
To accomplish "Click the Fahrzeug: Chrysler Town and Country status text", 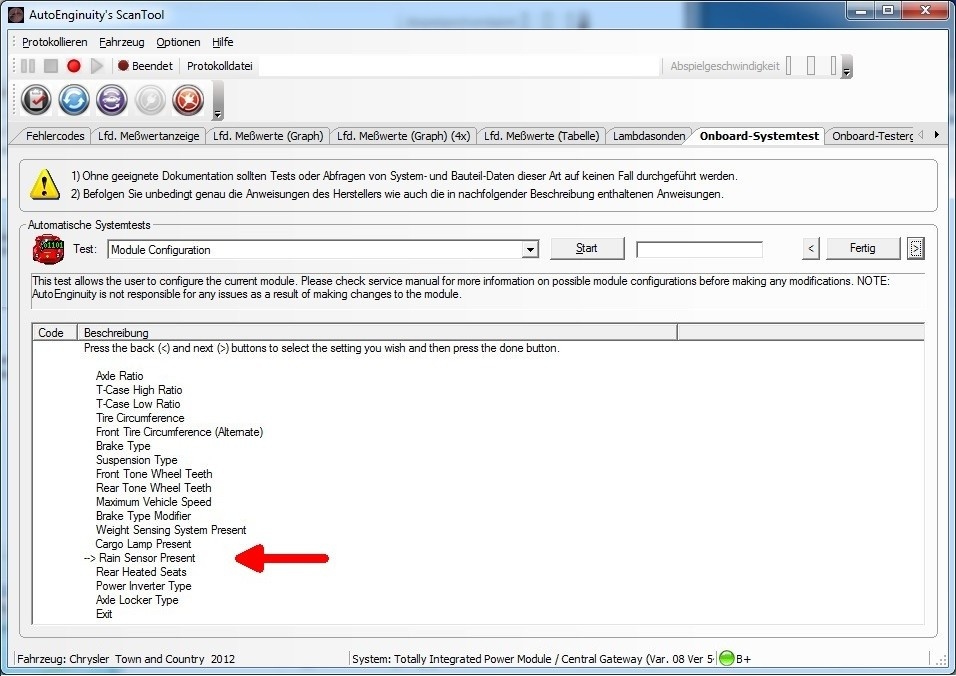I will click(126, 659).
